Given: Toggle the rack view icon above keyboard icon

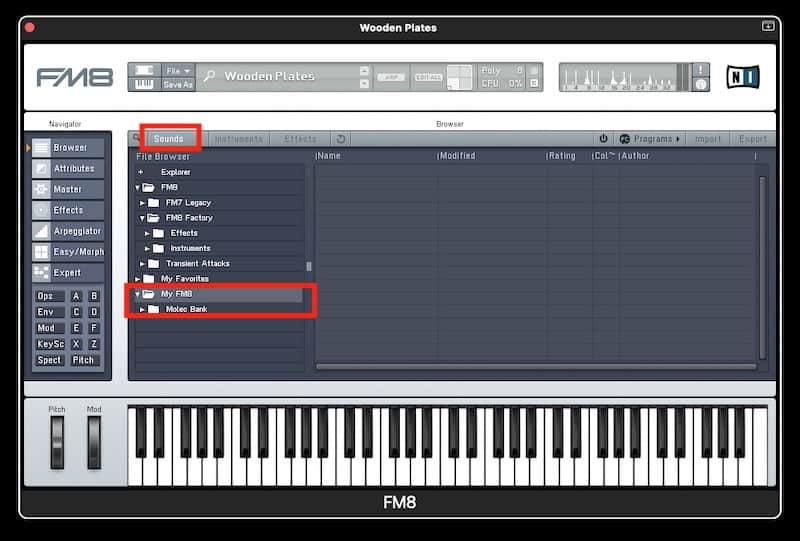Looking at the screenshot, I should coord(144,70).
